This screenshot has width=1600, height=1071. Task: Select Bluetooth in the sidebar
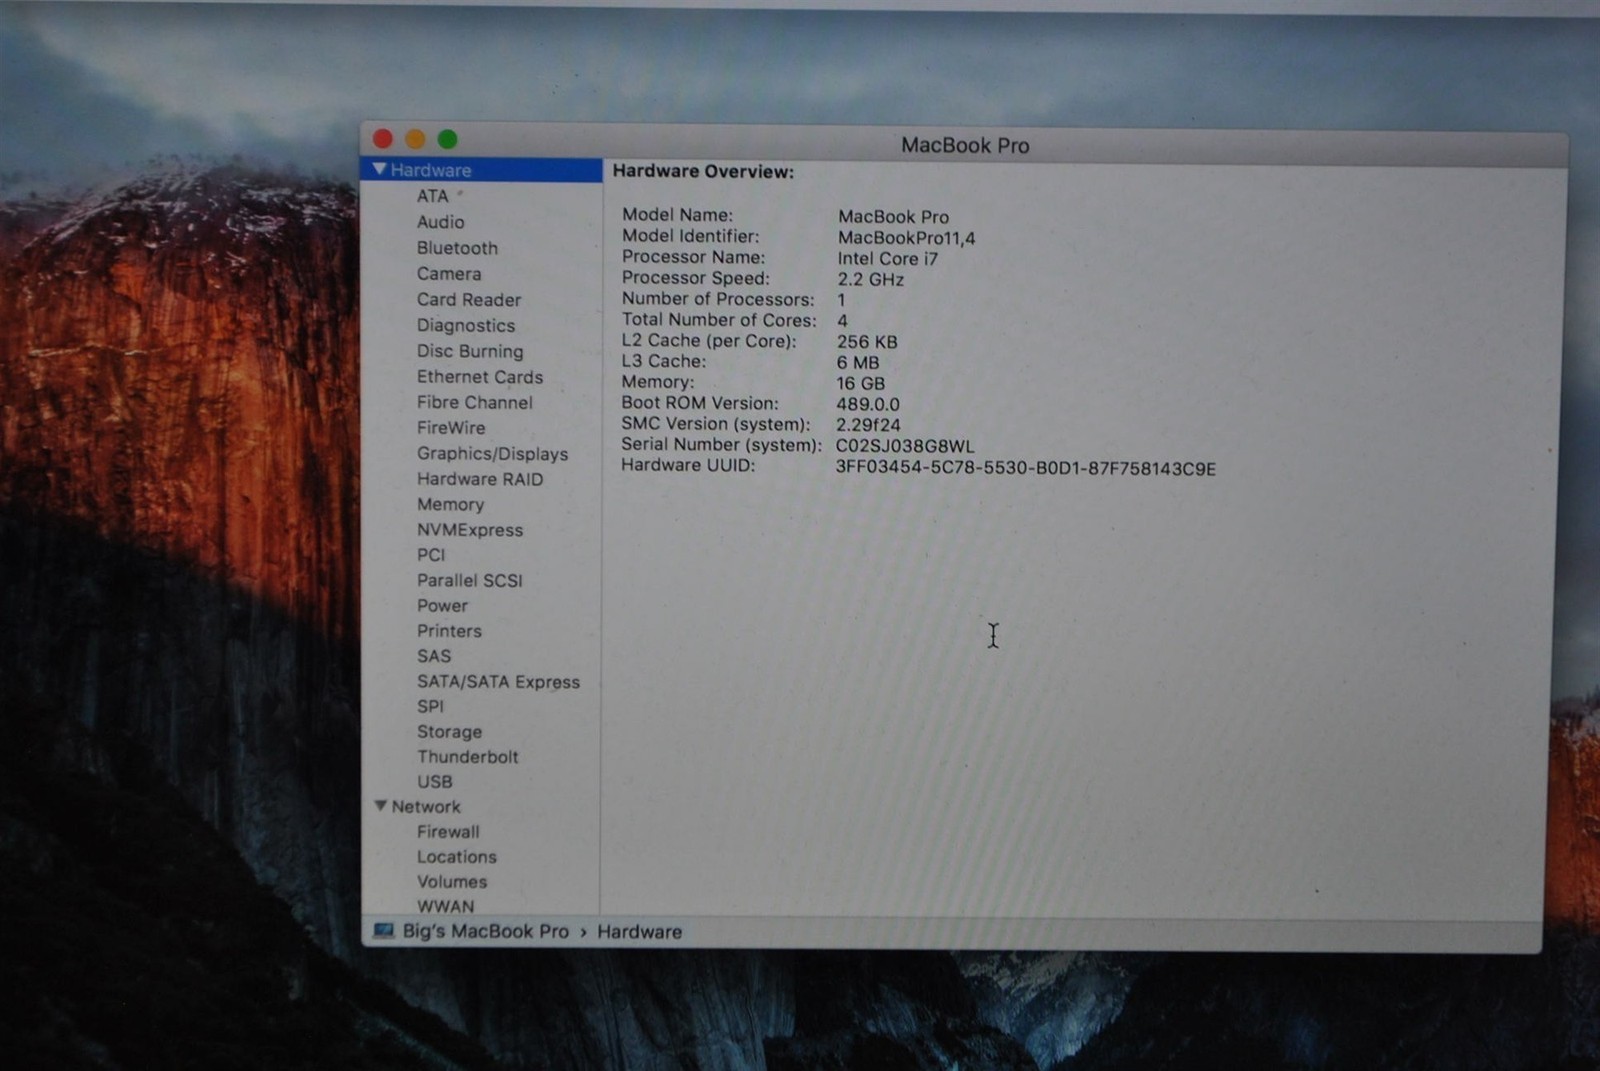pos(457,248)
